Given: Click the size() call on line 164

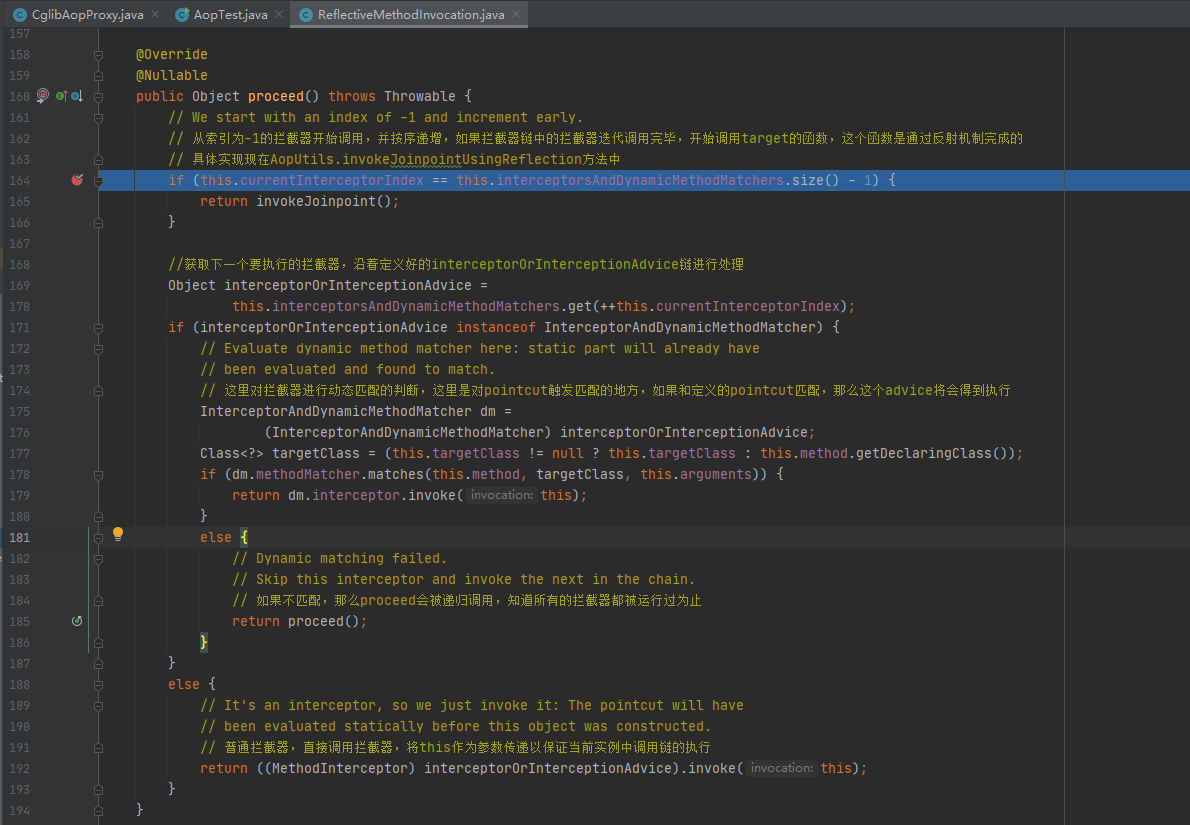Looking at the screenshot, I should click(x=815, y=180).
